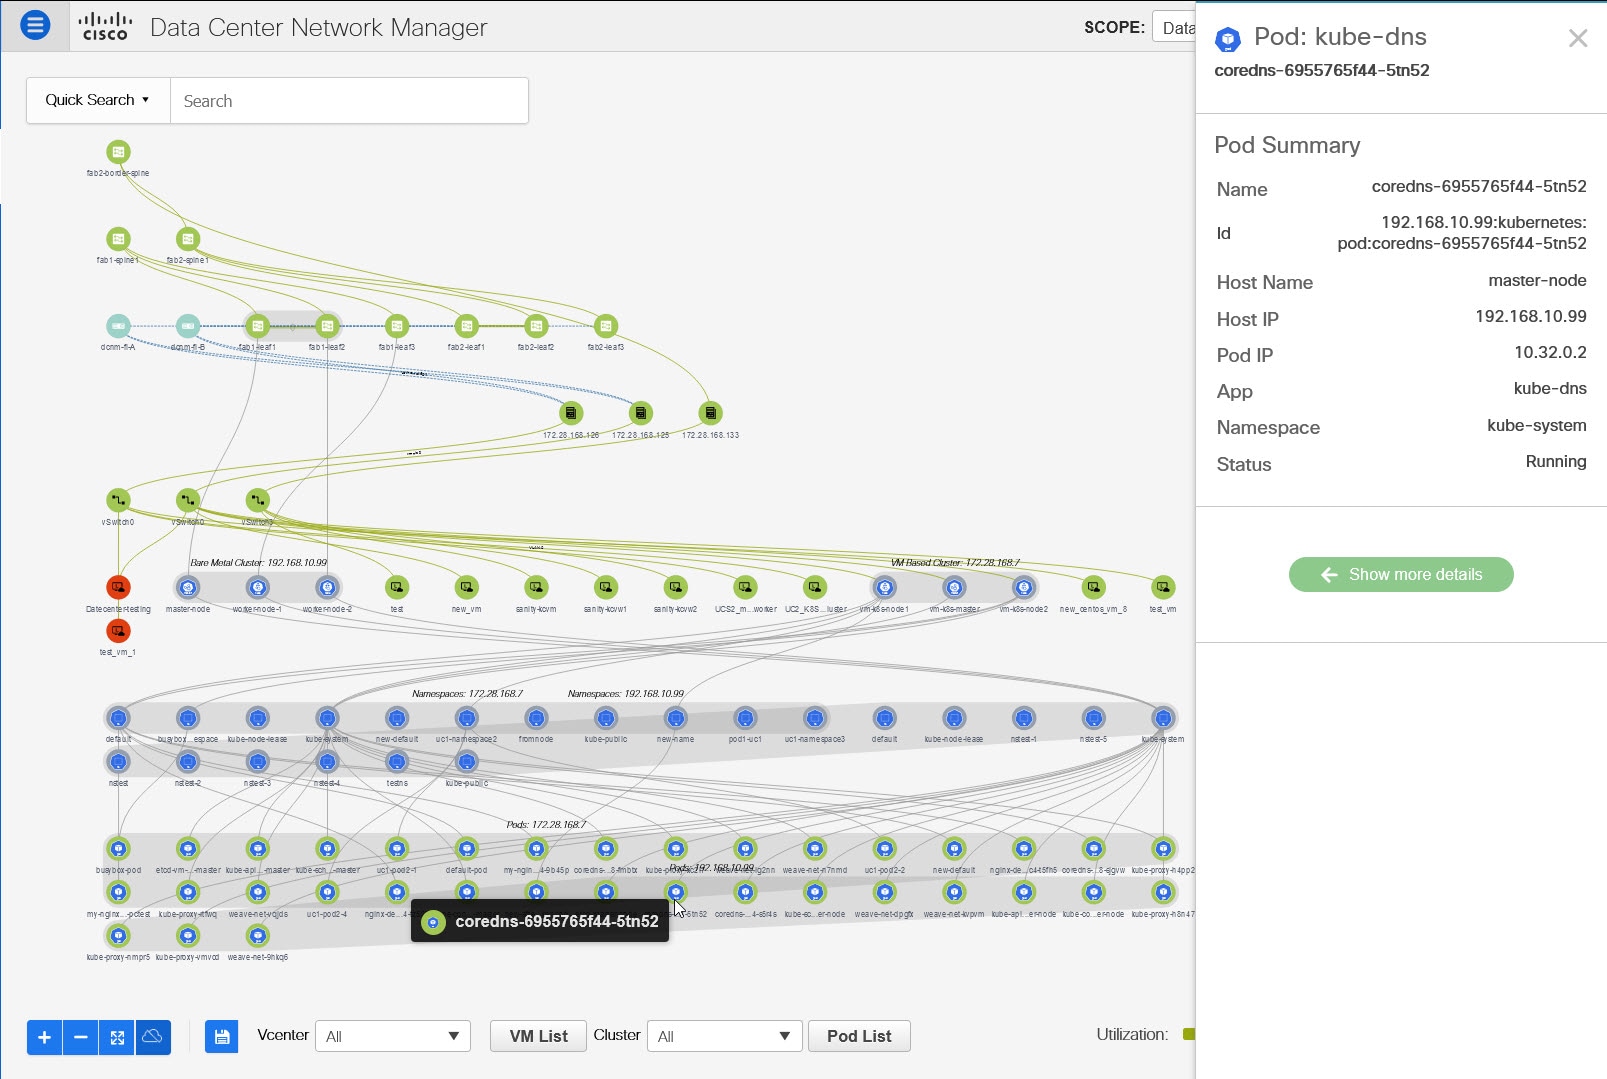Open the main hamburger menu
Viewport: 1607px width, 1079px height.
tap(35, 25)
